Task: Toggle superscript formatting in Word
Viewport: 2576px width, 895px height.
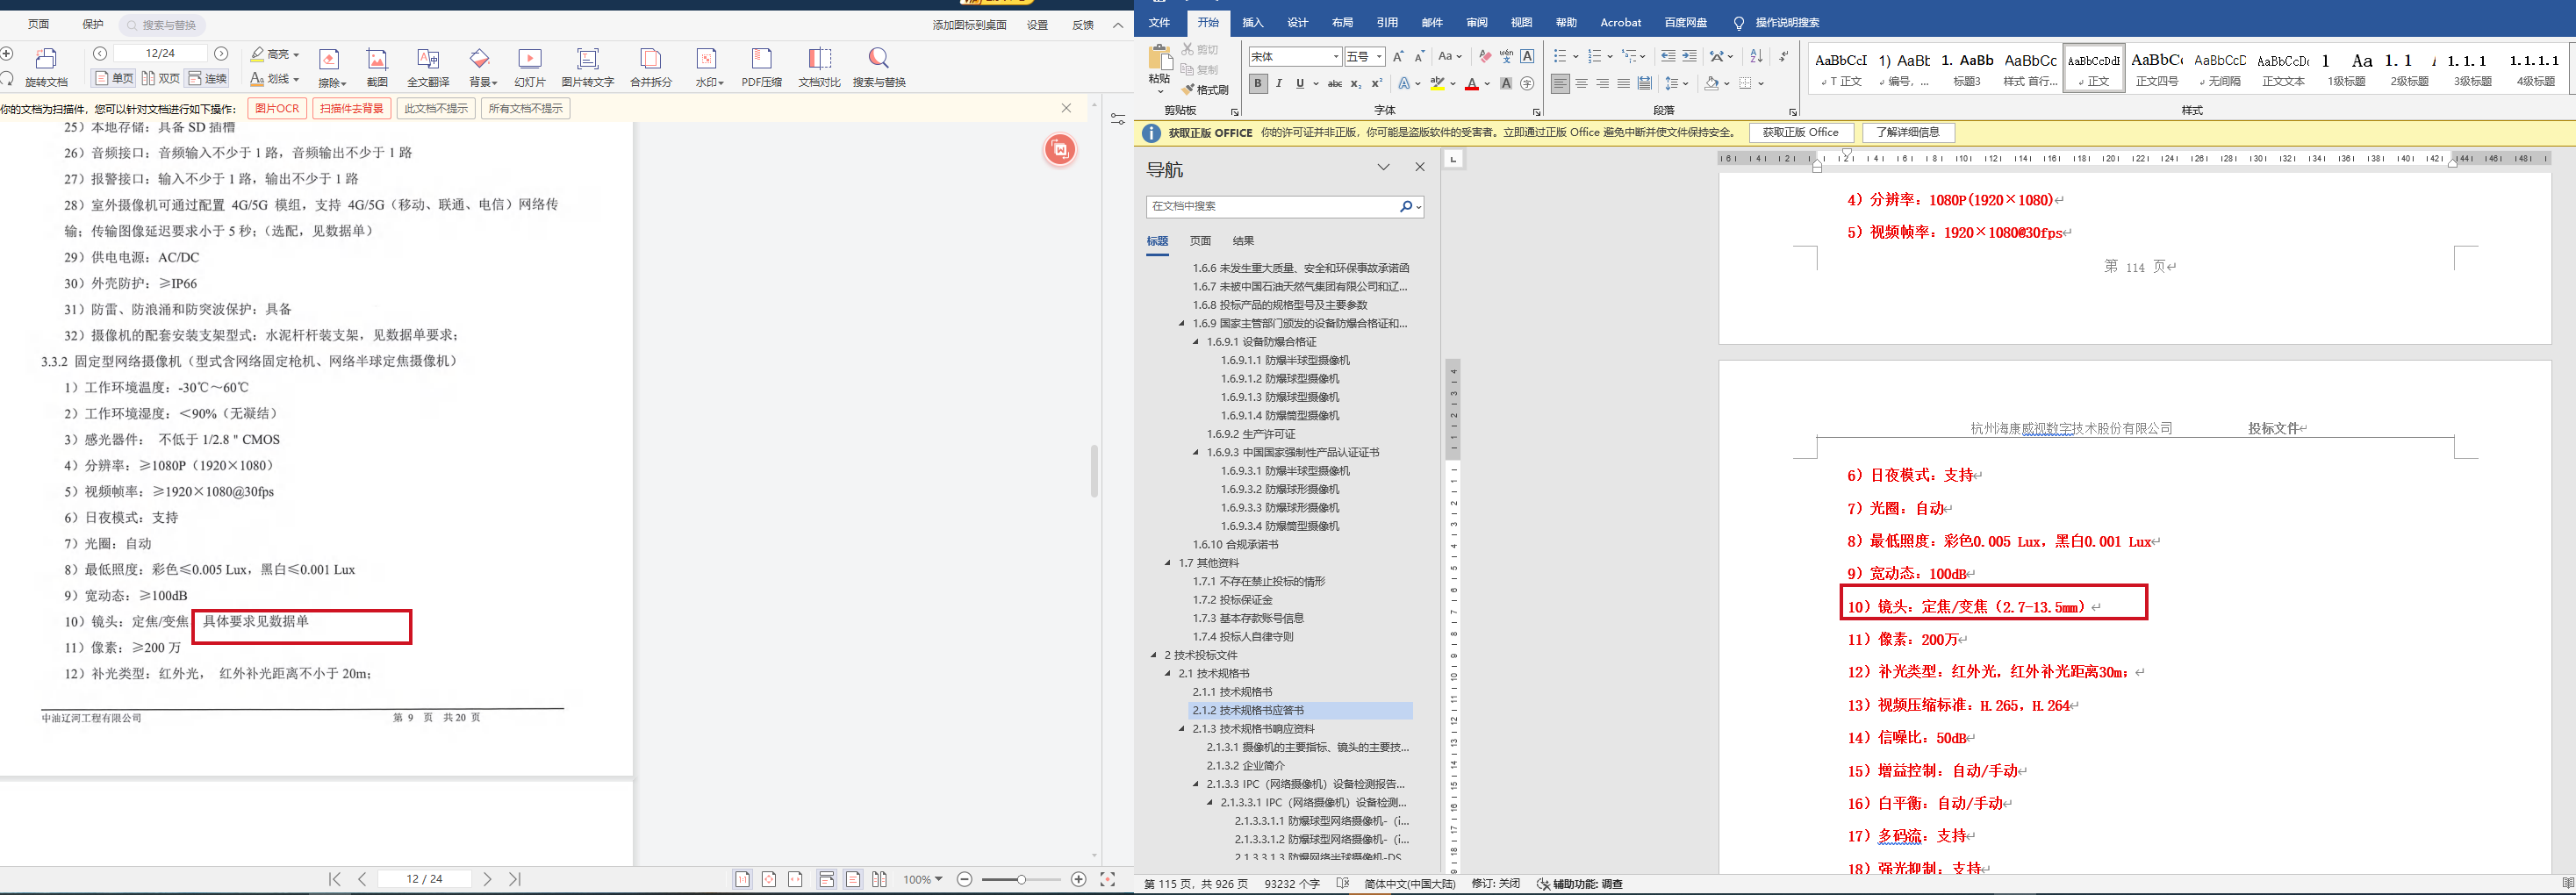Action: click(1377, 84)
